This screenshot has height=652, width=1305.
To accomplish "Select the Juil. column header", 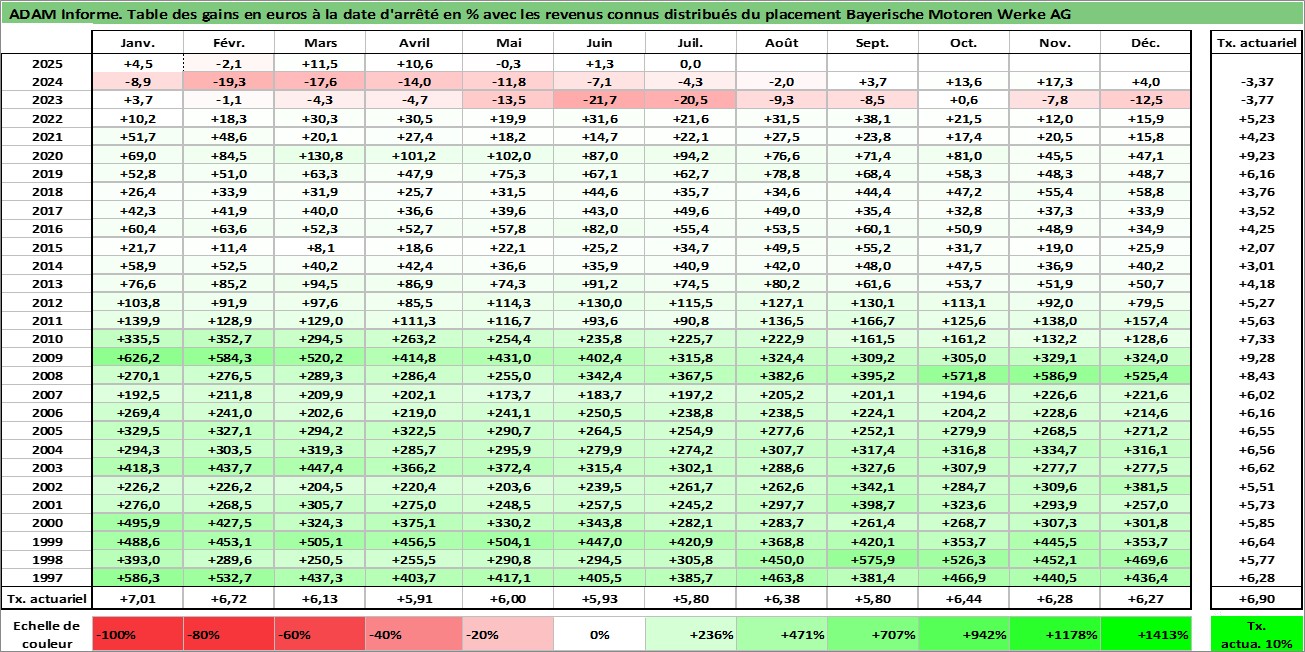I will (690, 43).
